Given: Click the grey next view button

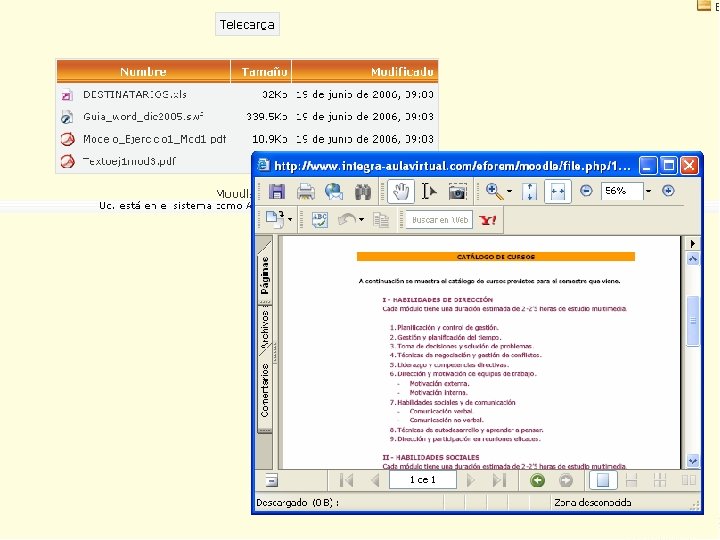Looking at the screenshot, I should pos(566,480).
